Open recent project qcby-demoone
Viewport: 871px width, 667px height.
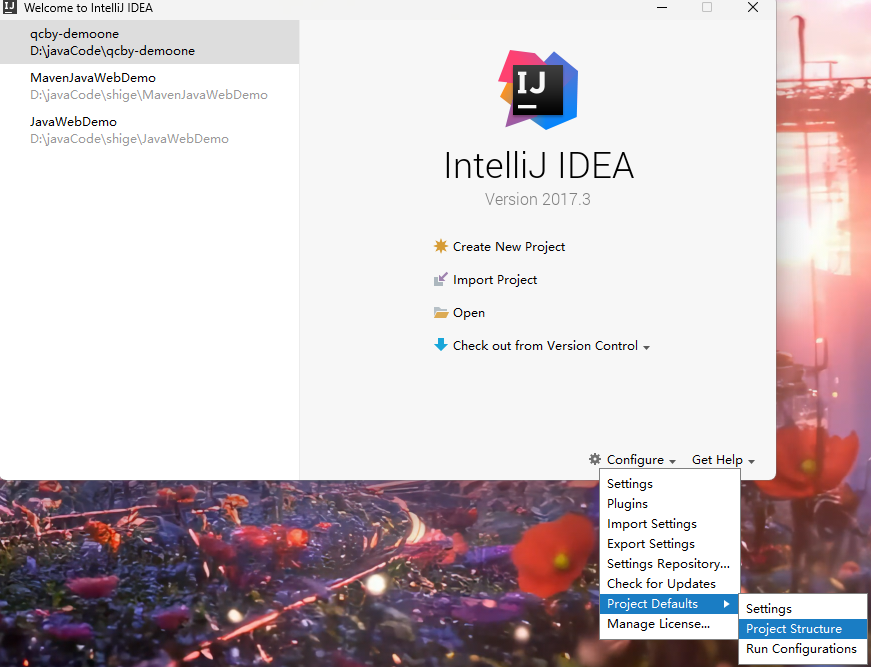click(x=149, y=42)
